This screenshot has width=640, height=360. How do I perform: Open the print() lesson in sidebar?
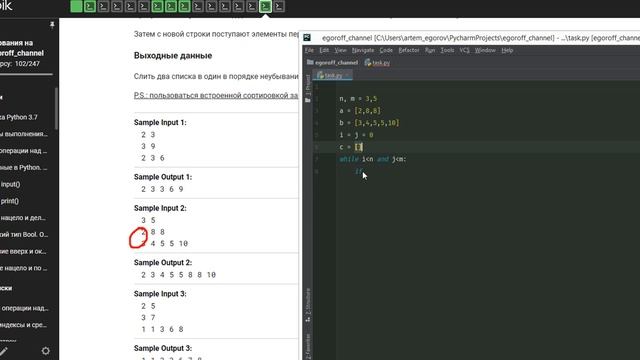pyautogui.click(x=9, y=201)
